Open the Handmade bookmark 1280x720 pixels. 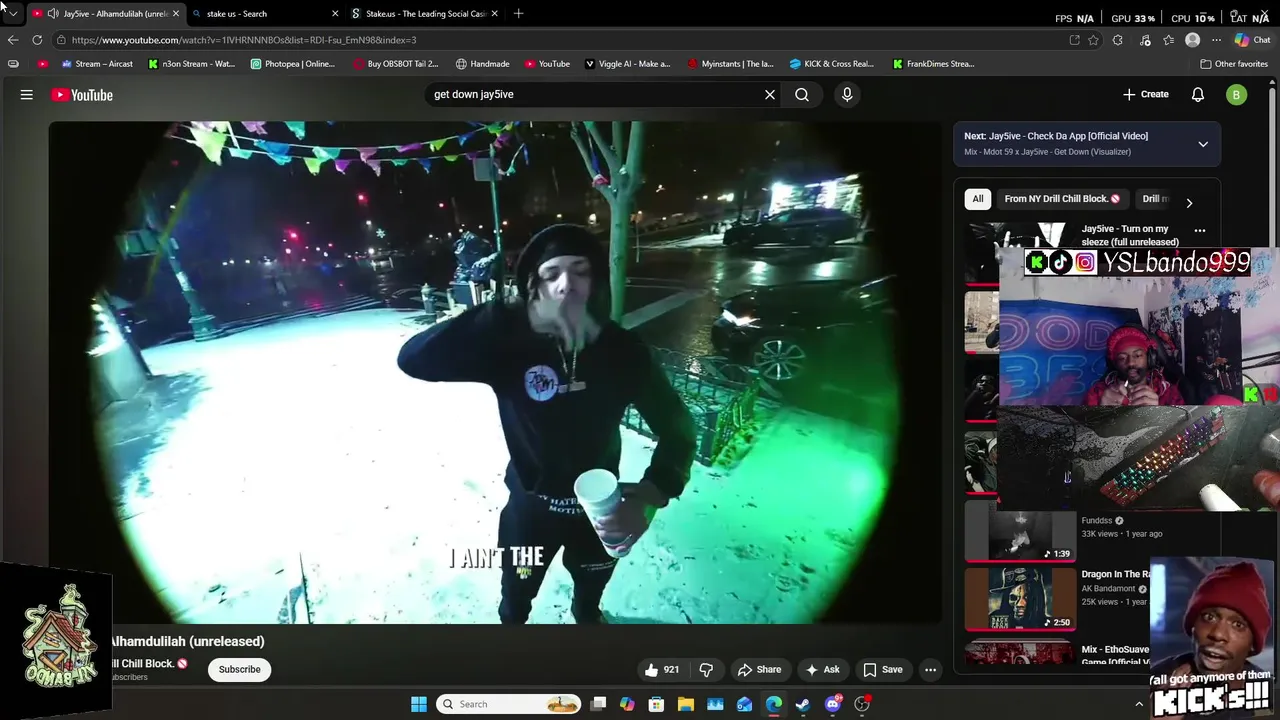click(x=482, y=64)
